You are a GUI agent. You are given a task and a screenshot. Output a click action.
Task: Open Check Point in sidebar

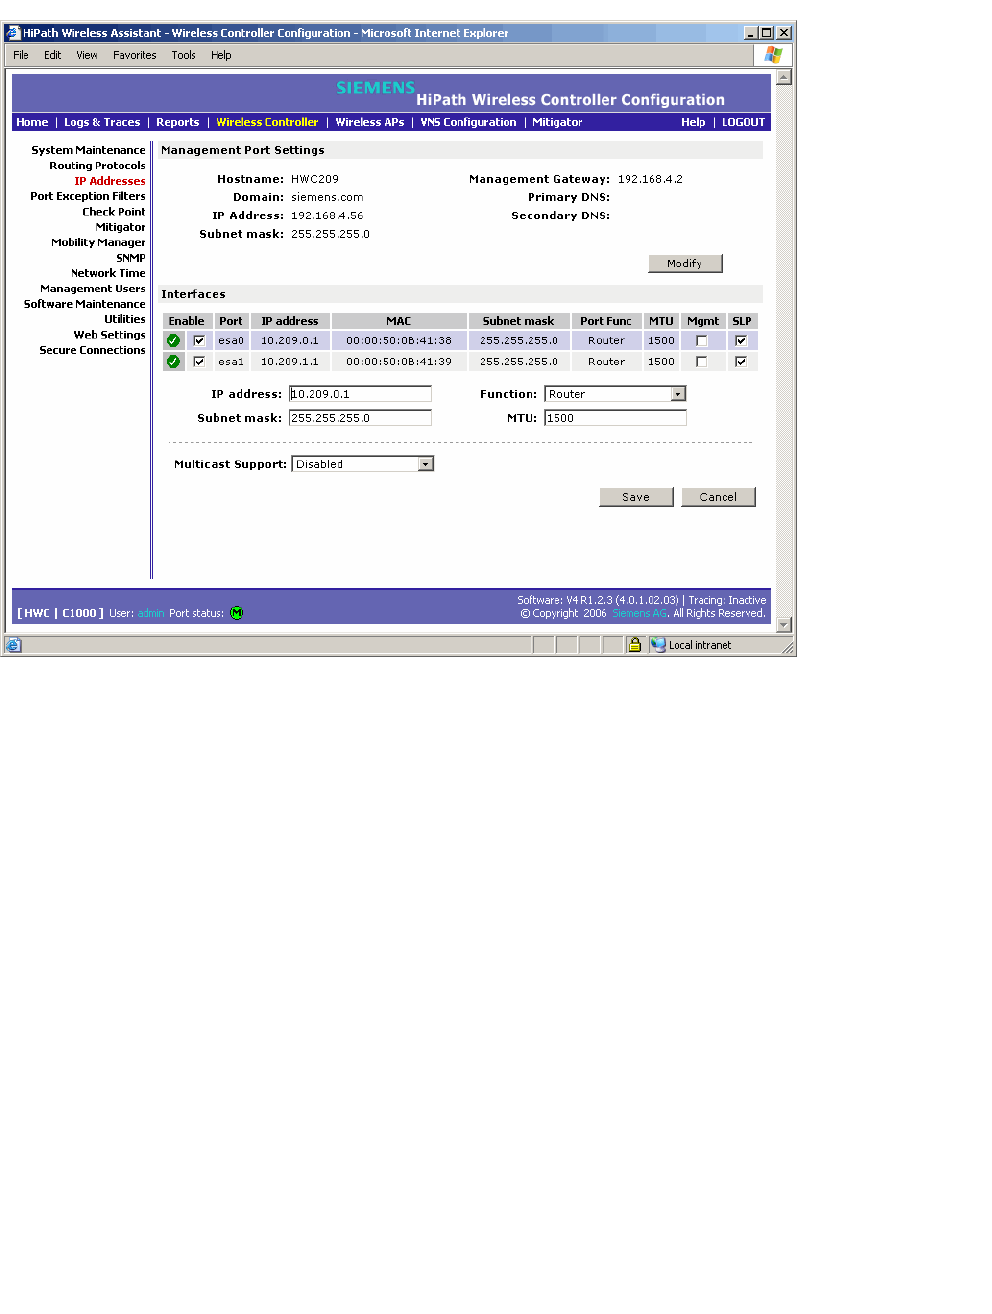(x=114, y=212)
